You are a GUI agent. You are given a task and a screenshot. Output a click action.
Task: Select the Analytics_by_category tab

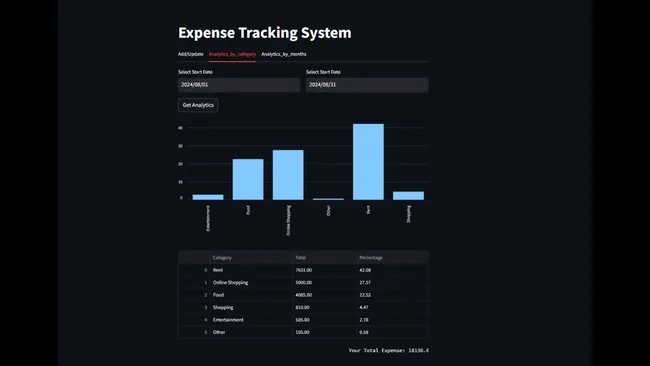pos(232,54)
